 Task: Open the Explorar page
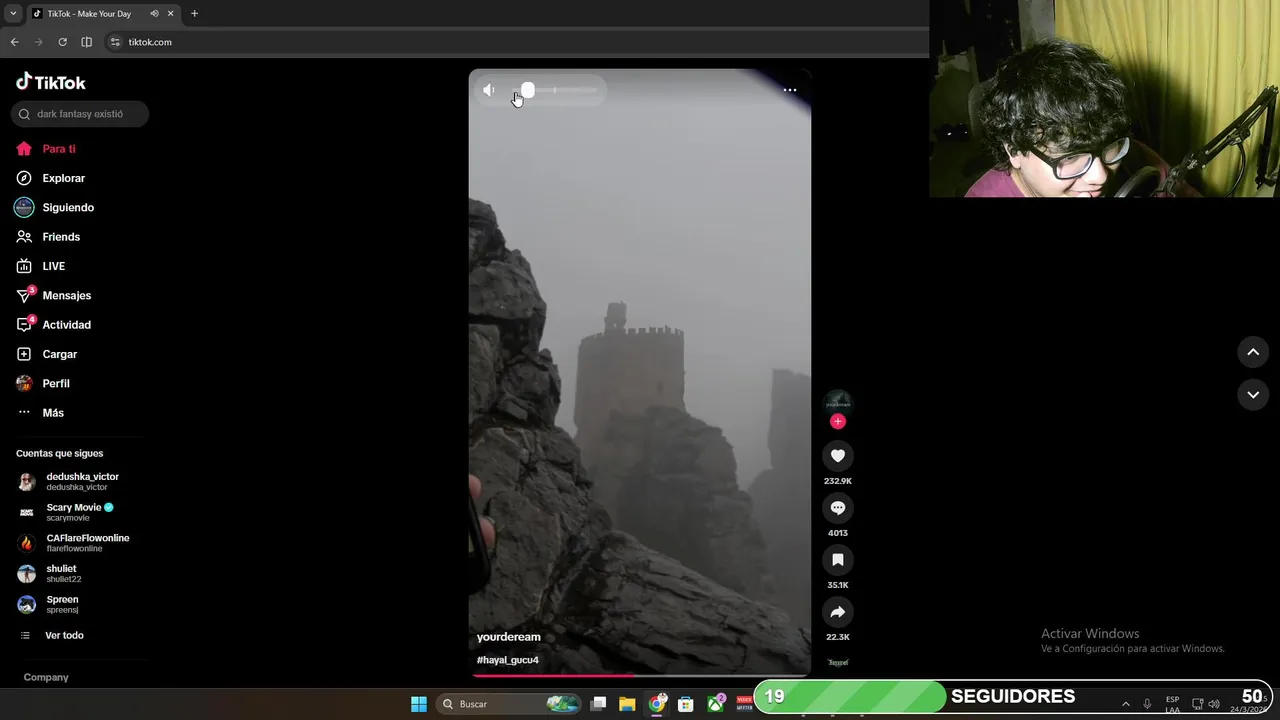[x=50, y=178]
